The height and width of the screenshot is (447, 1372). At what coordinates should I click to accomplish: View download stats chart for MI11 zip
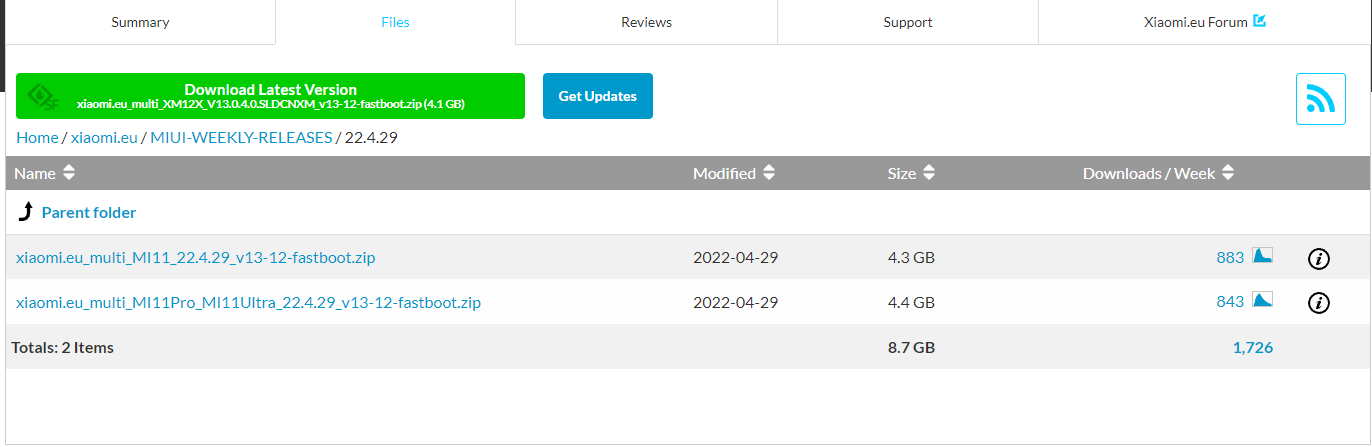point(1262,256)
